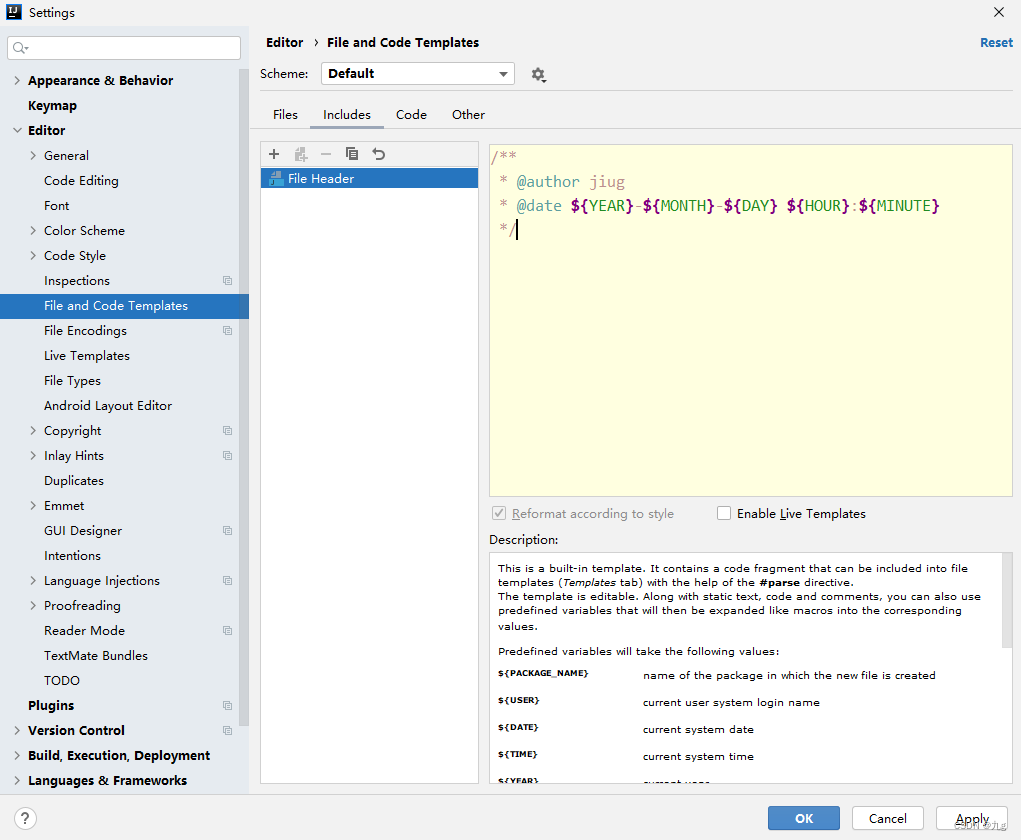Viewport: 1021px width, 840px height.
Task: Expand the Copyright node
Action: pos(33,430)
